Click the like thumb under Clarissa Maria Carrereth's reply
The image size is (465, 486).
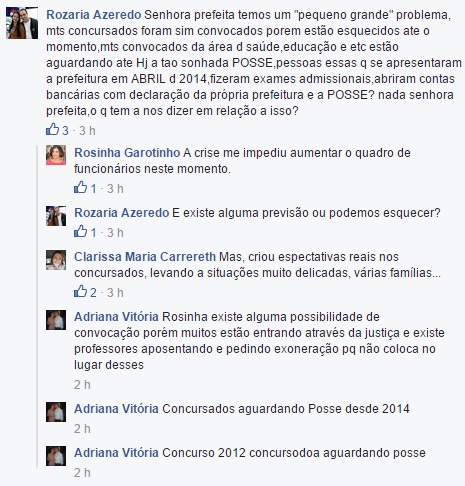[x=80, y=292]
